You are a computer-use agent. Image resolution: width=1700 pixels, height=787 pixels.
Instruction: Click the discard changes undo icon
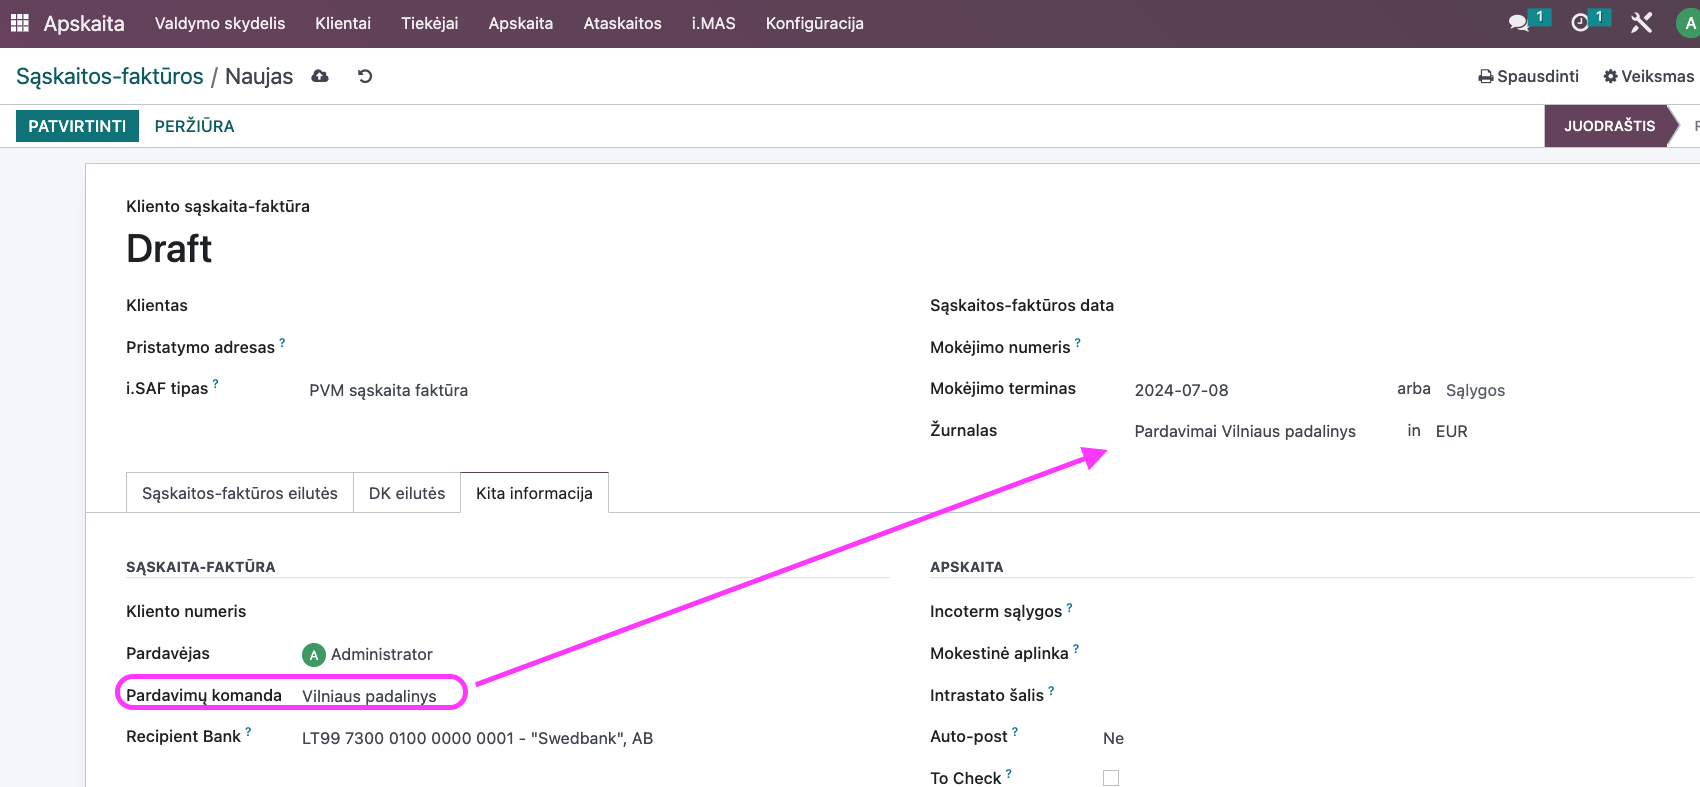365,76
